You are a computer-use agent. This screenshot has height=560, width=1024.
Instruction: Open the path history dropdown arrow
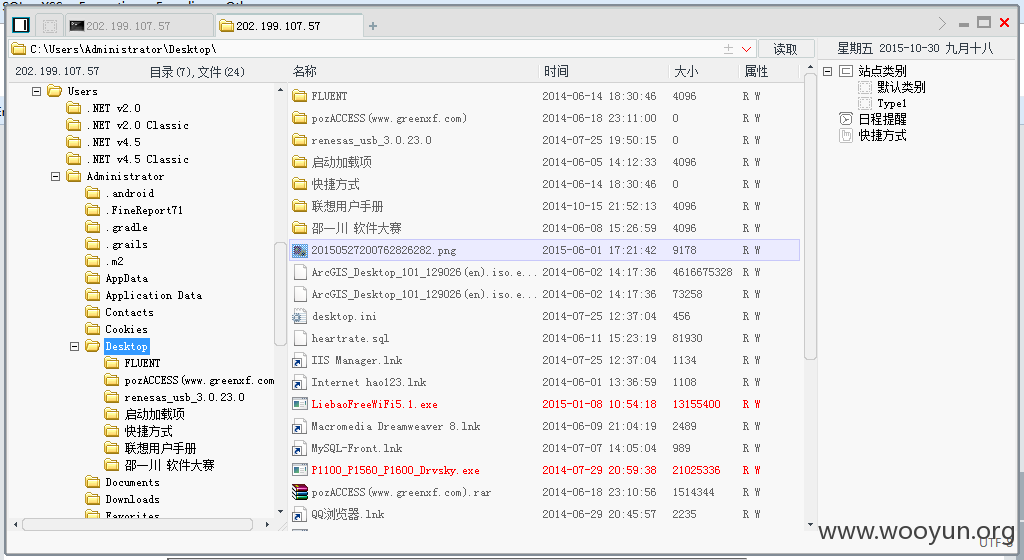tap(746, 49)
